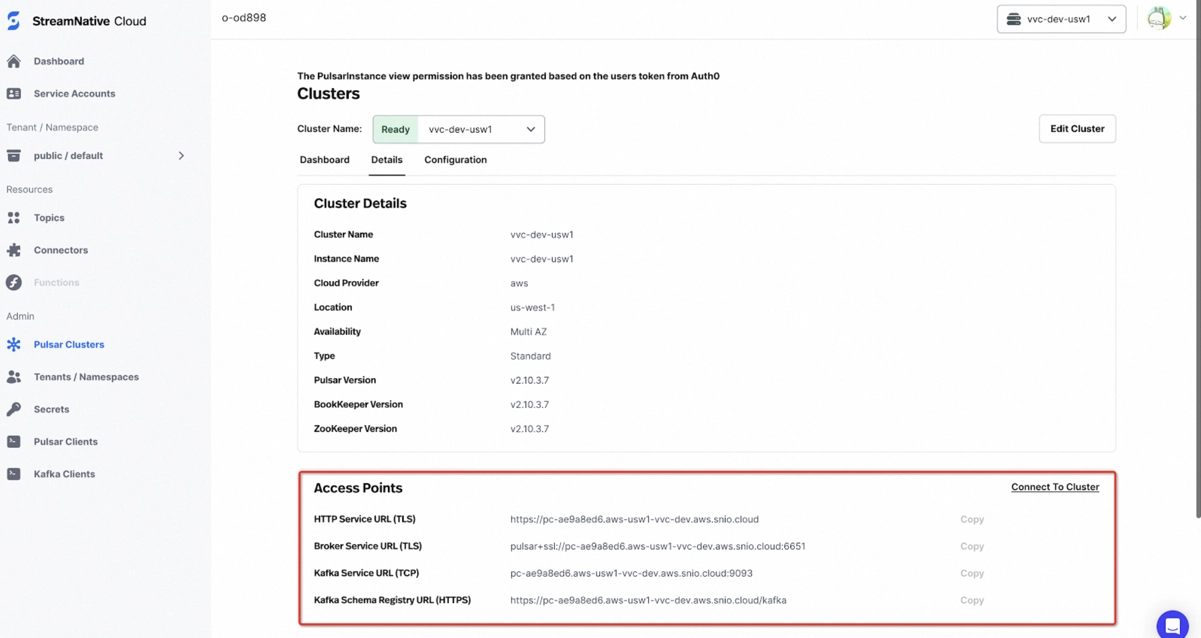Click the Kafka Clients terminal icon

tap(14, 474)
